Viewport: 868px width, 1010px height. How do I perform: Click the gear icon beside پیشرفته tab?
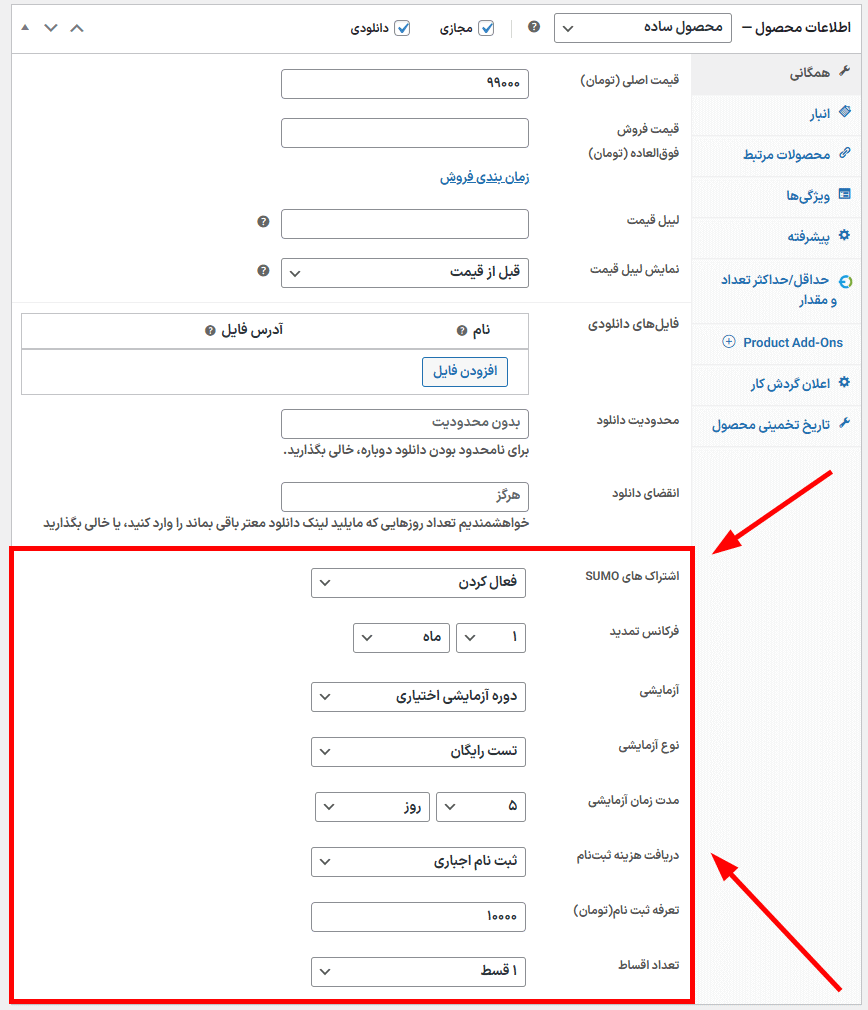click(x=845, y=235)
